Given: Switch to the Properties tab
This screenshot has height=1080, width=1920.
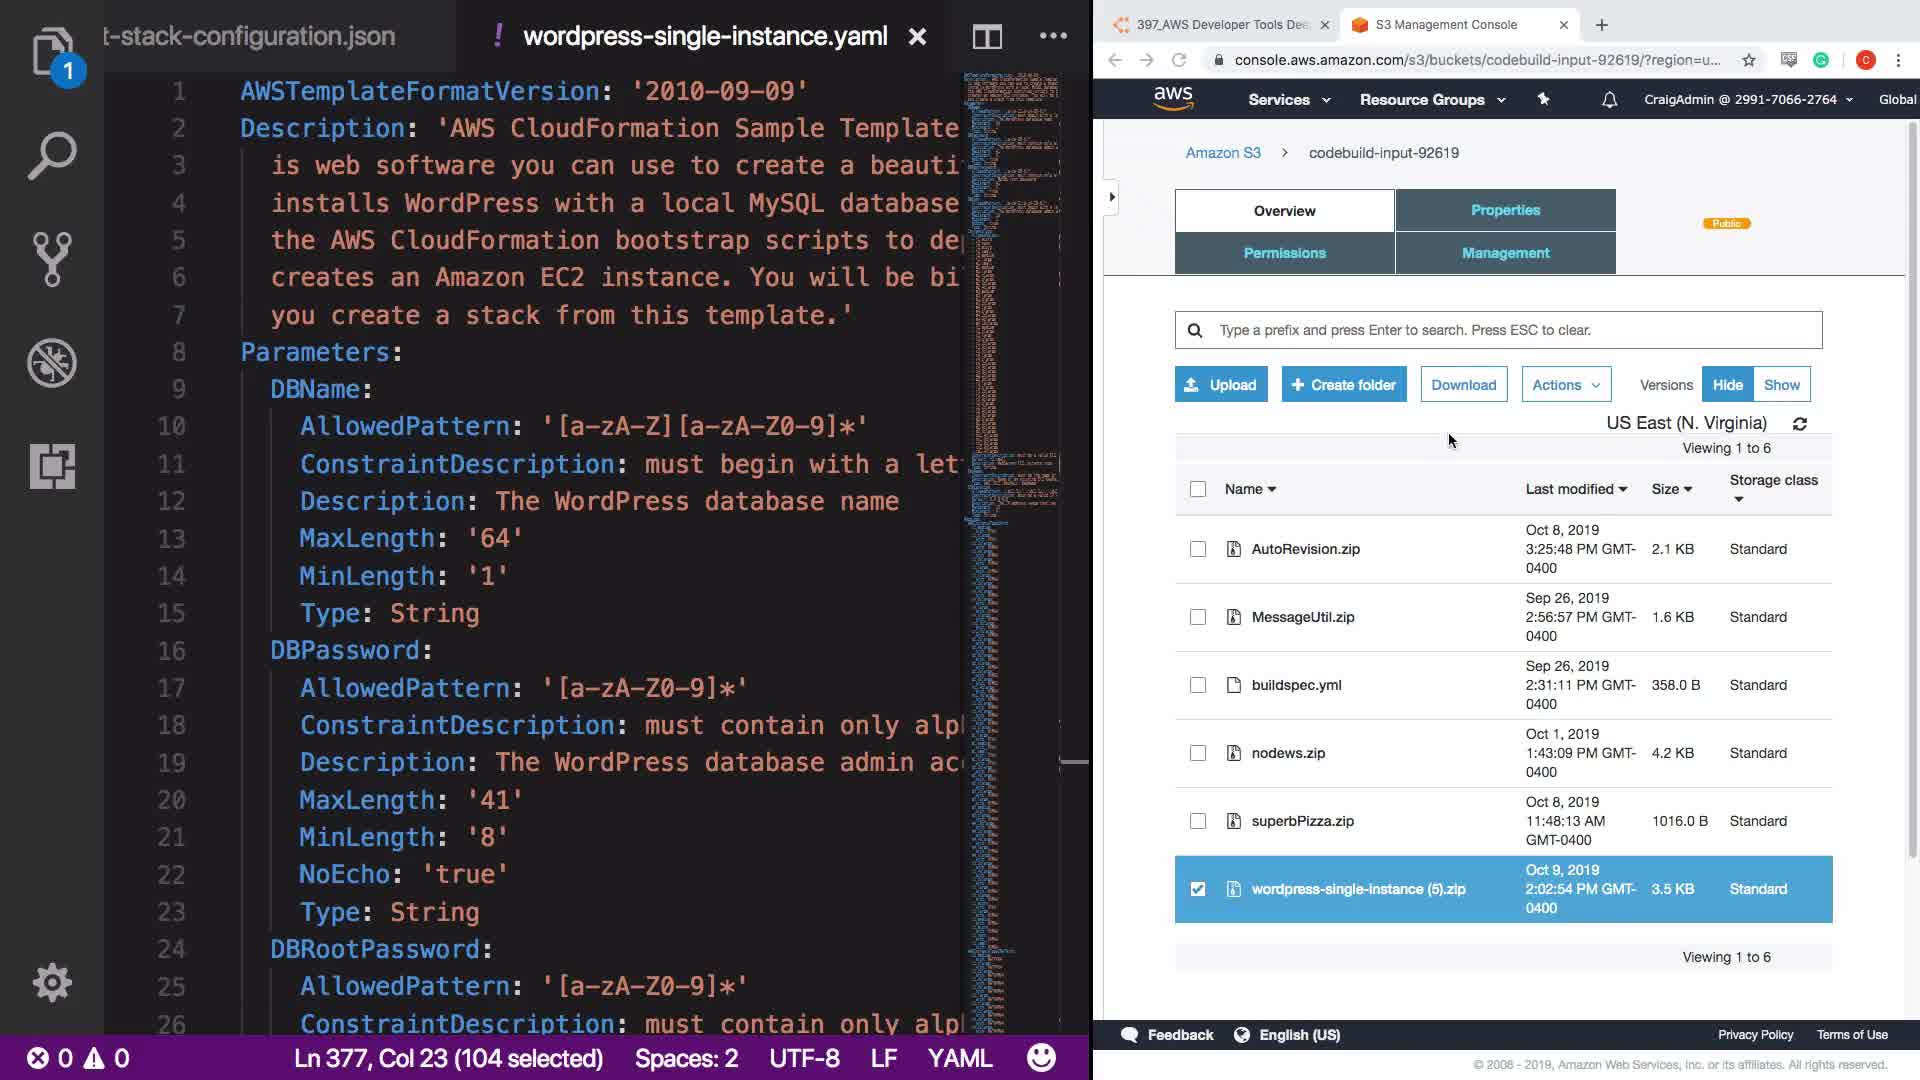Looking at the screenshot, I should (x=1504, y=210).
